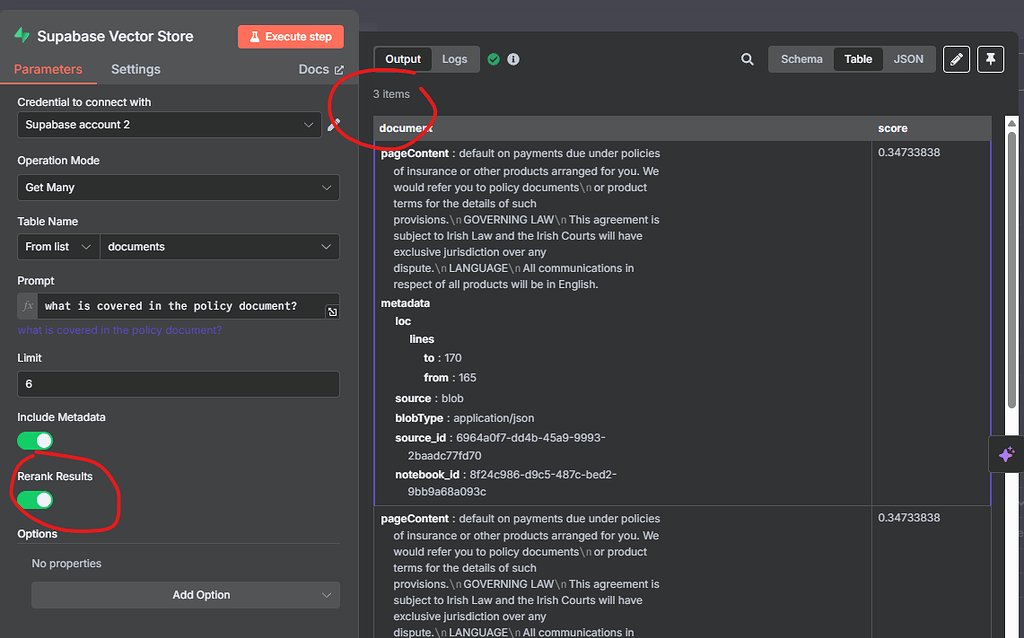
Task: Click the Execute step button
Action: pyautogui.click(x=290, y=37)
